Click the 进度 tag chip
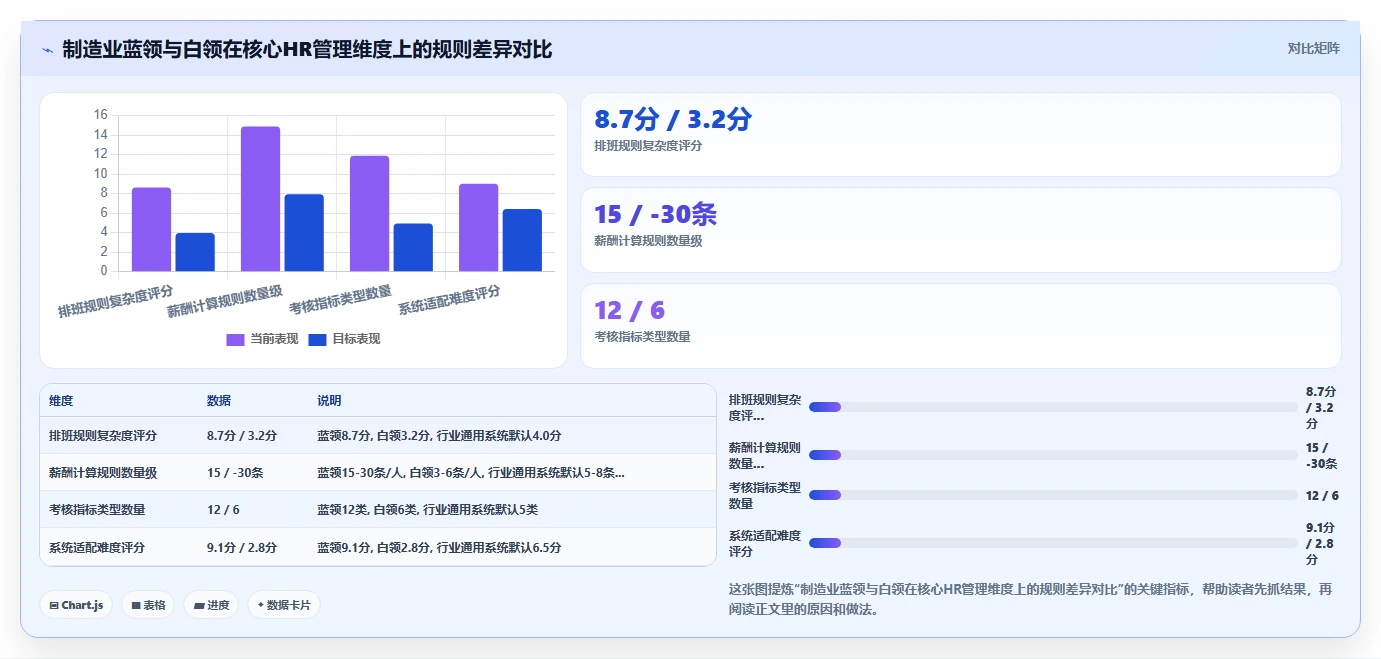Viewport: 1381px width, 659px height. (211, 605)
